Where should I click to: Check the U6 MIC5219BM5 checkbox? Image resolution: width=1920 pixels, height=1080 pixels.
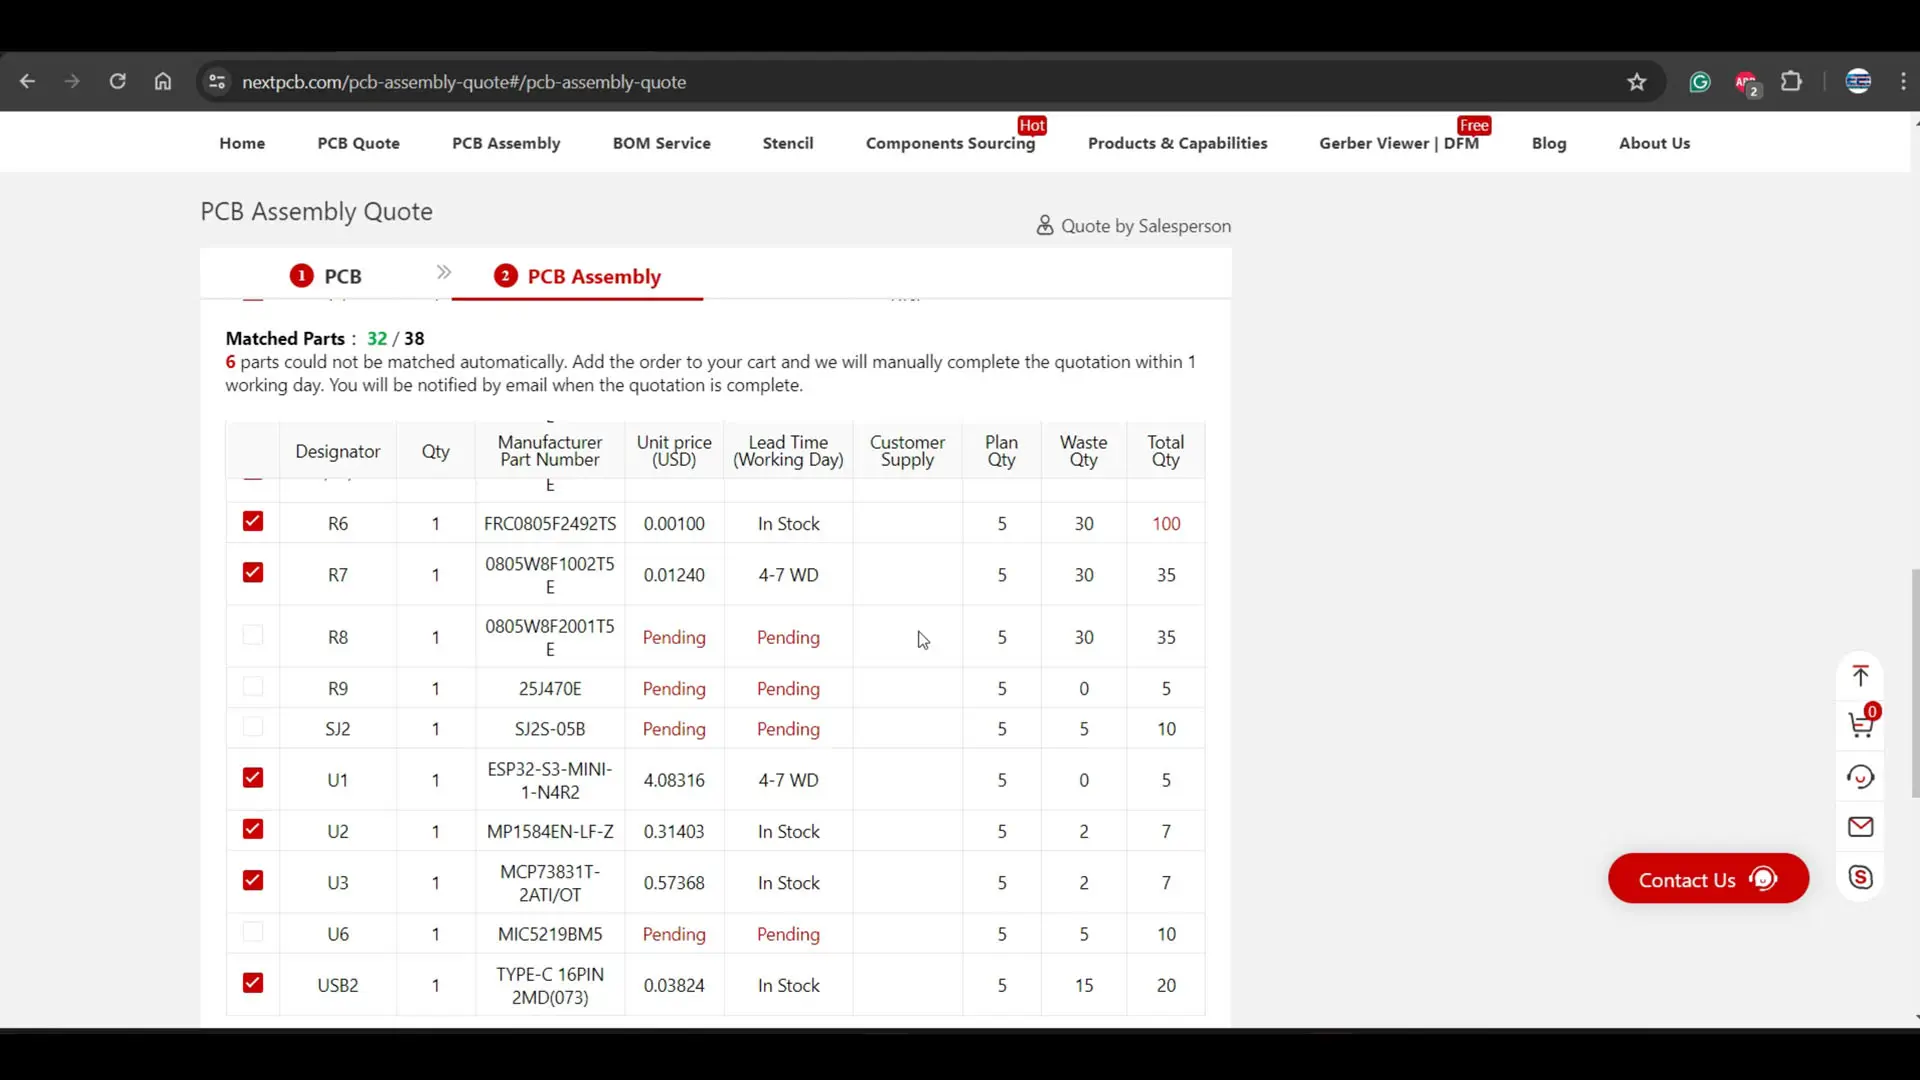point(253,932)
